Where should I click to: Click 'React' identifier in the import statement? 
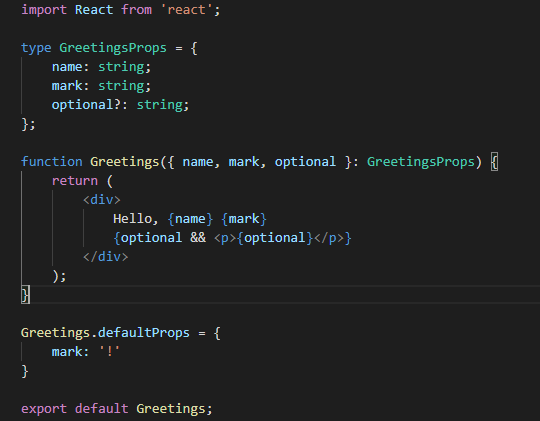point(94,10)
